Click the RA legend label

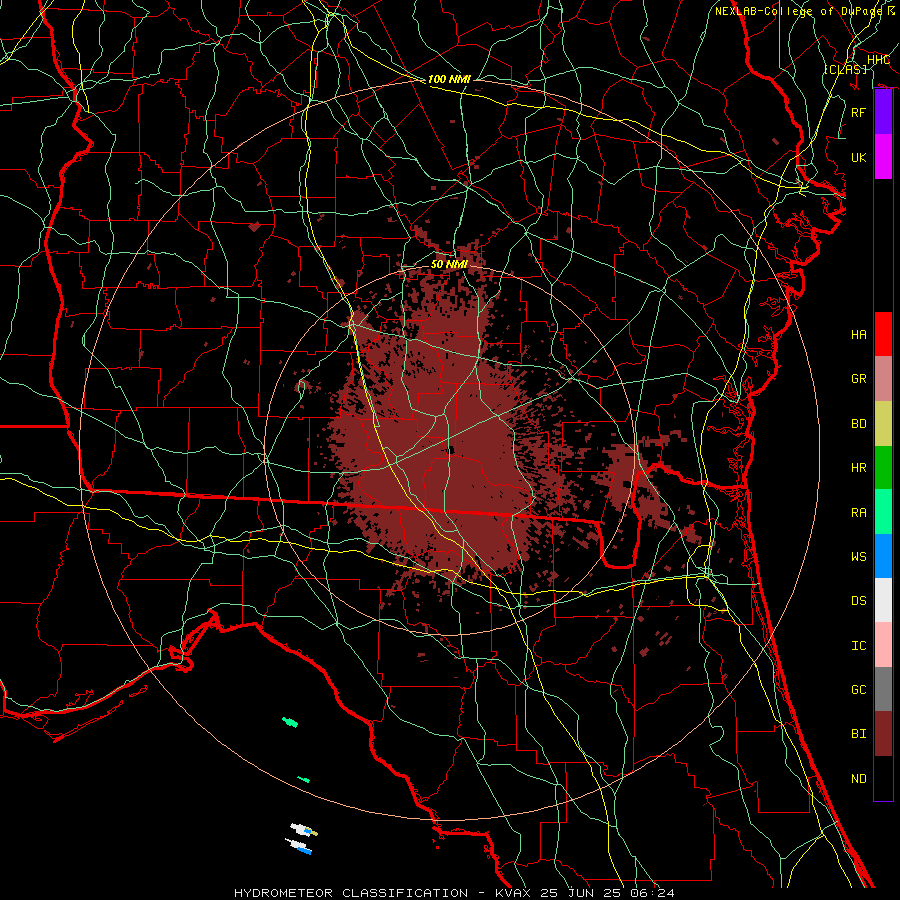(858, 512)
